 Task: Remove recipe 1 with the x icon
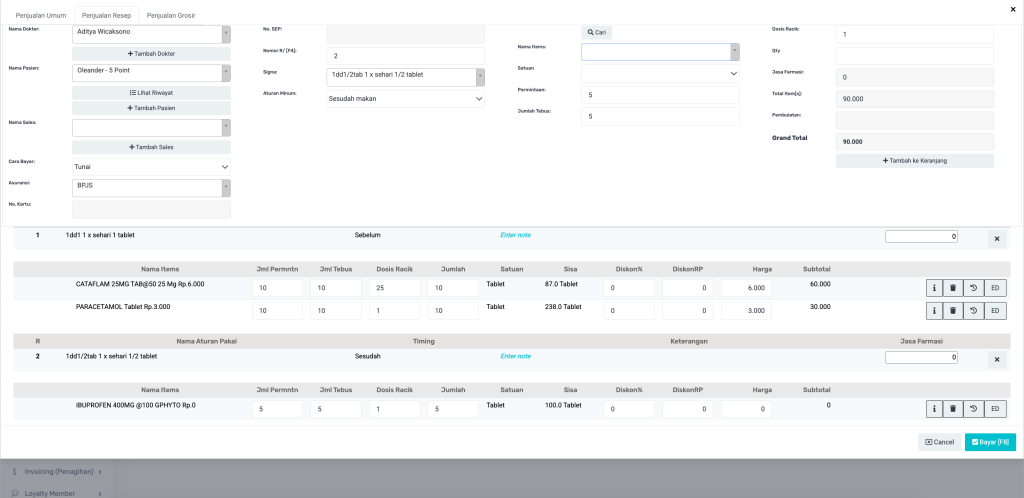pyautogui.click(x=997, y=238)
